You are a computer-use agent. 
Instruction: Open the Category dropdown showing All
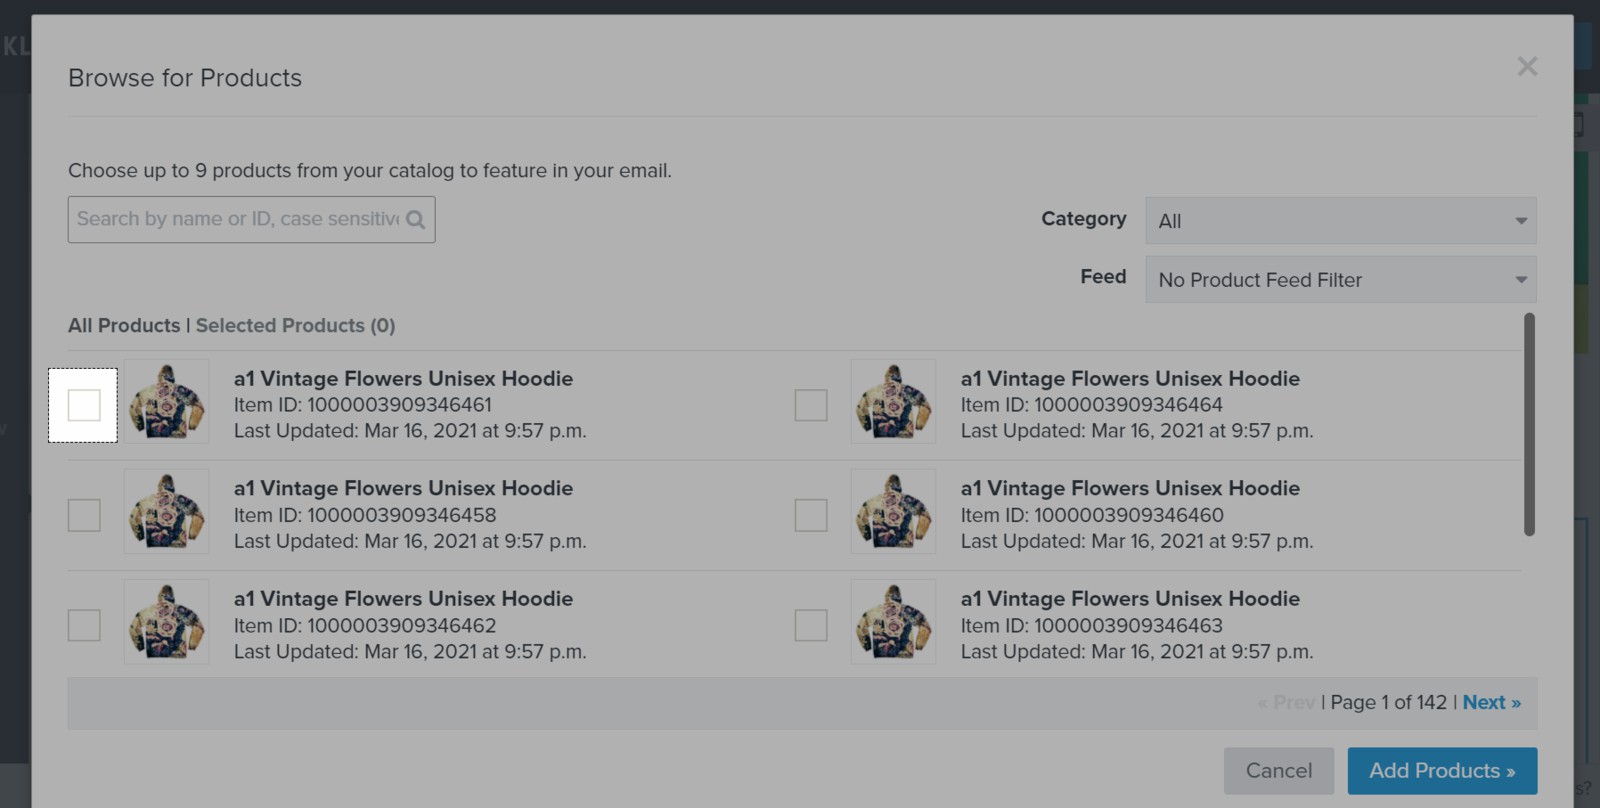(1340, 219)
